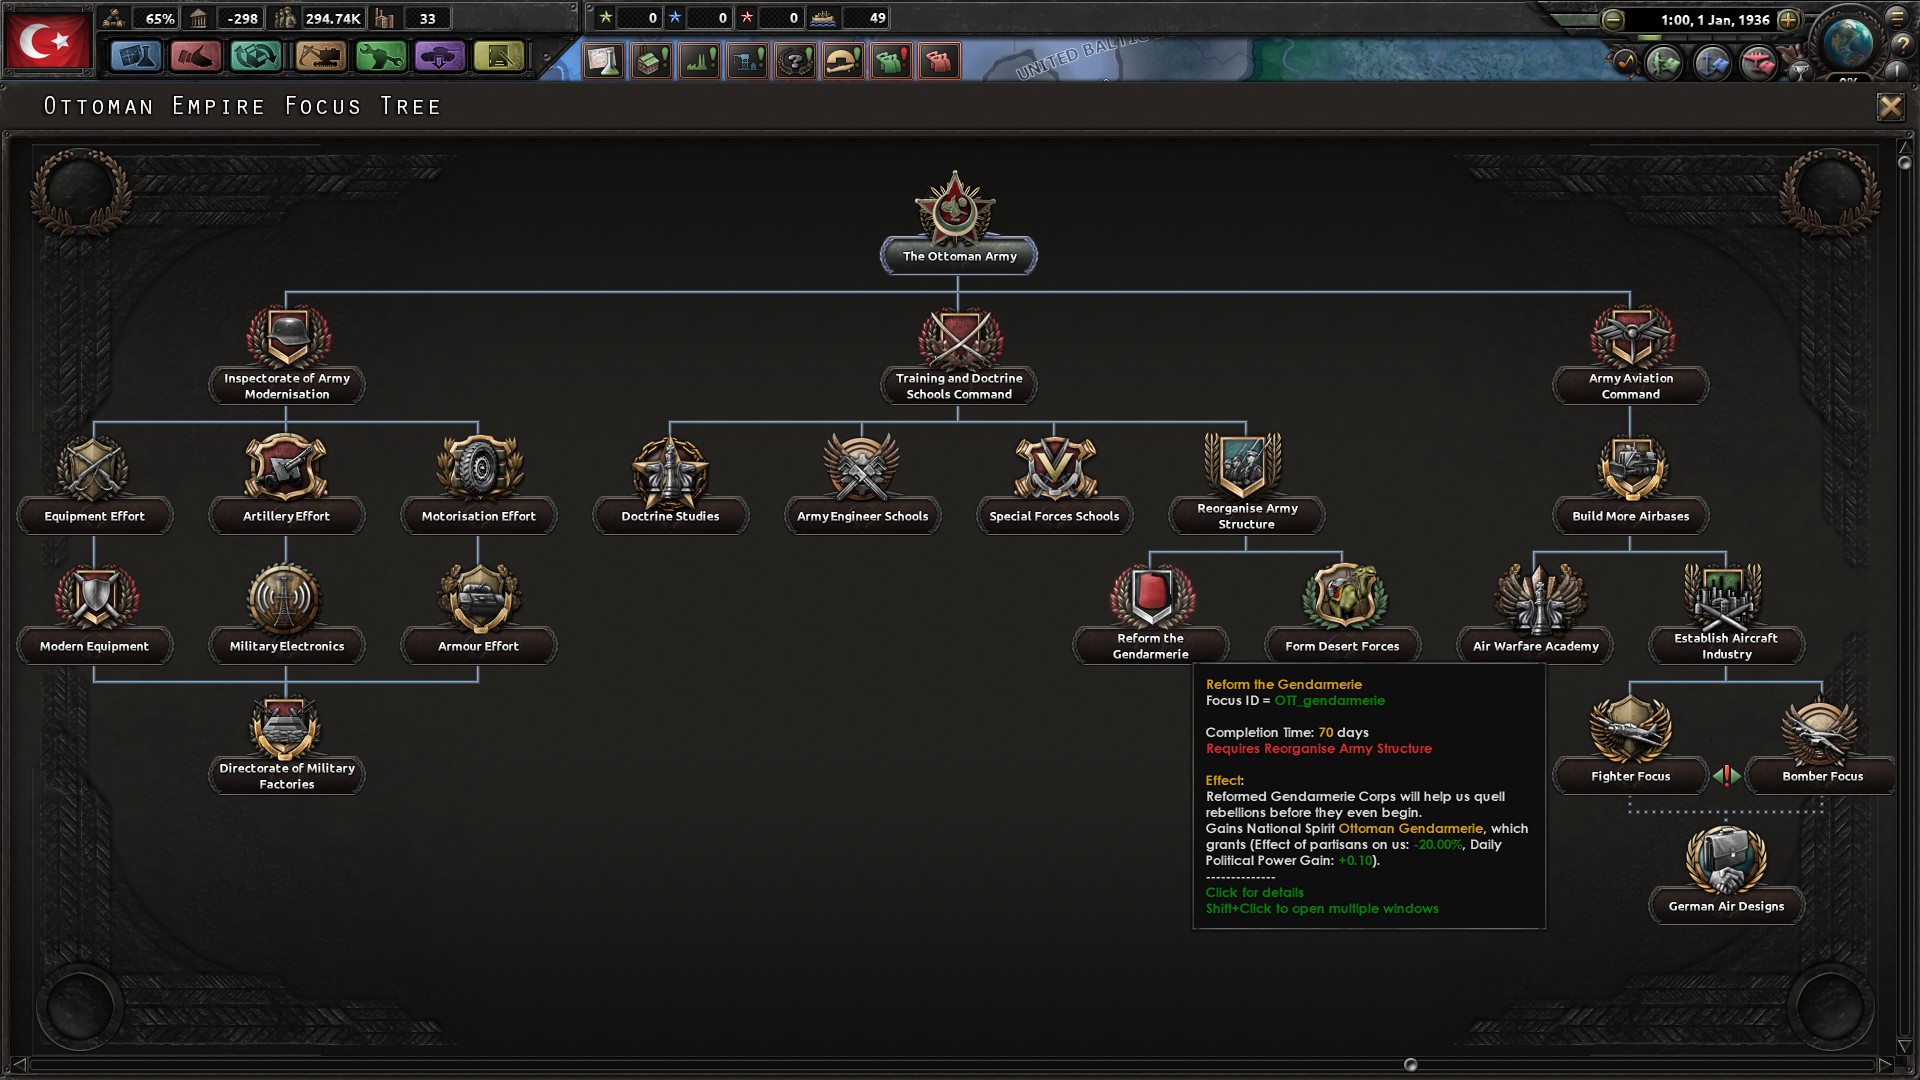Click the bar-chart alert with green exclamation
The height and width of the screenshot is (1080, 1920).
[700, 61]
